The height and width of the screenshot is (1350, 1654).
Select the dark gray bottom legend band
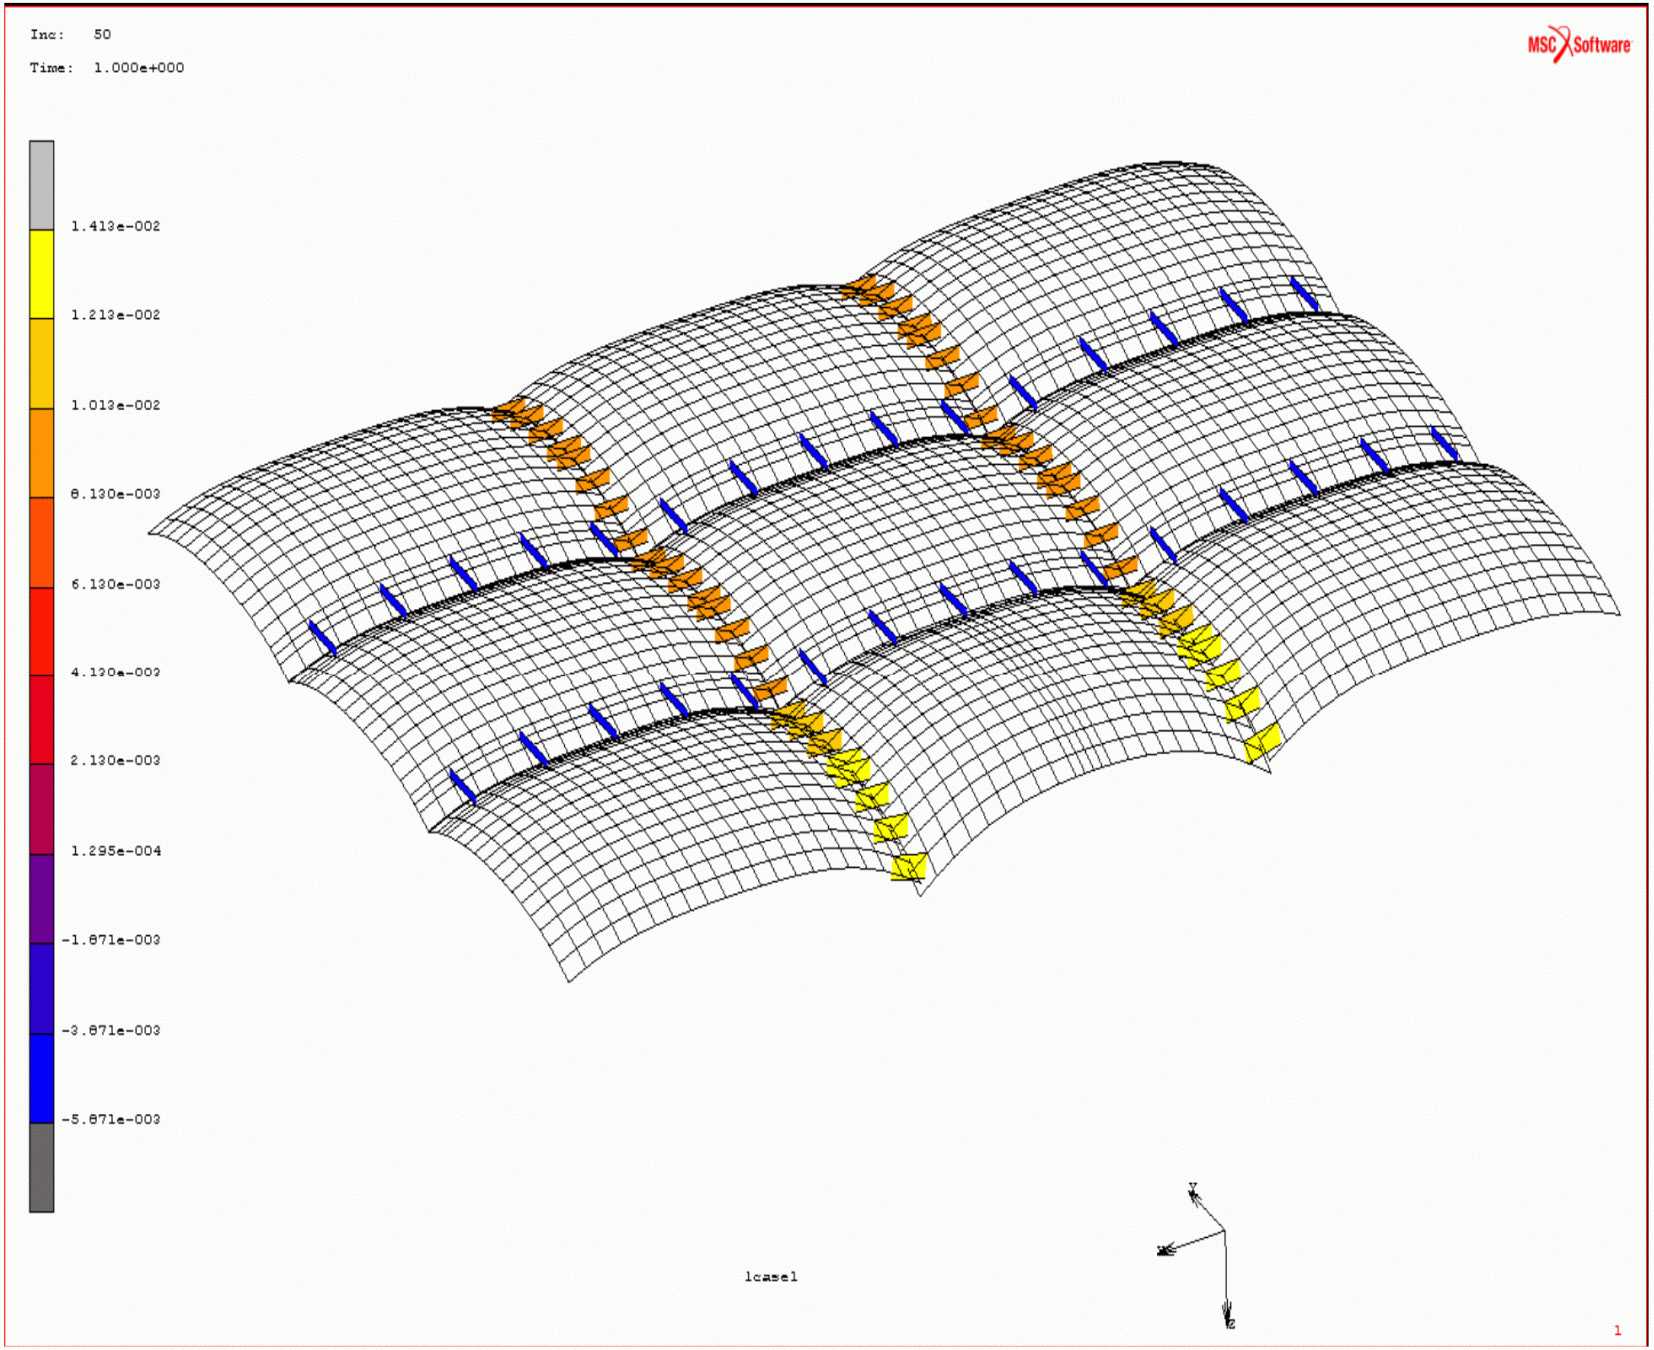[41, 1167]
